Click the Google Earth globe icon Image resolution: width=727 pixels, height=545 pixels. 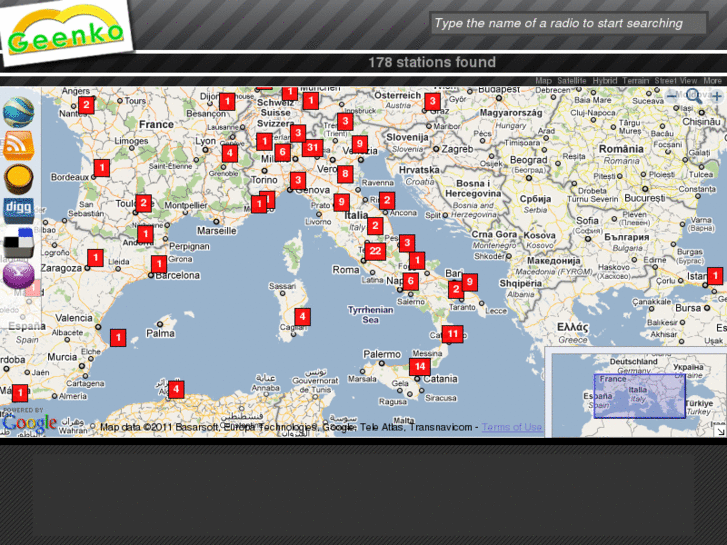19,112
